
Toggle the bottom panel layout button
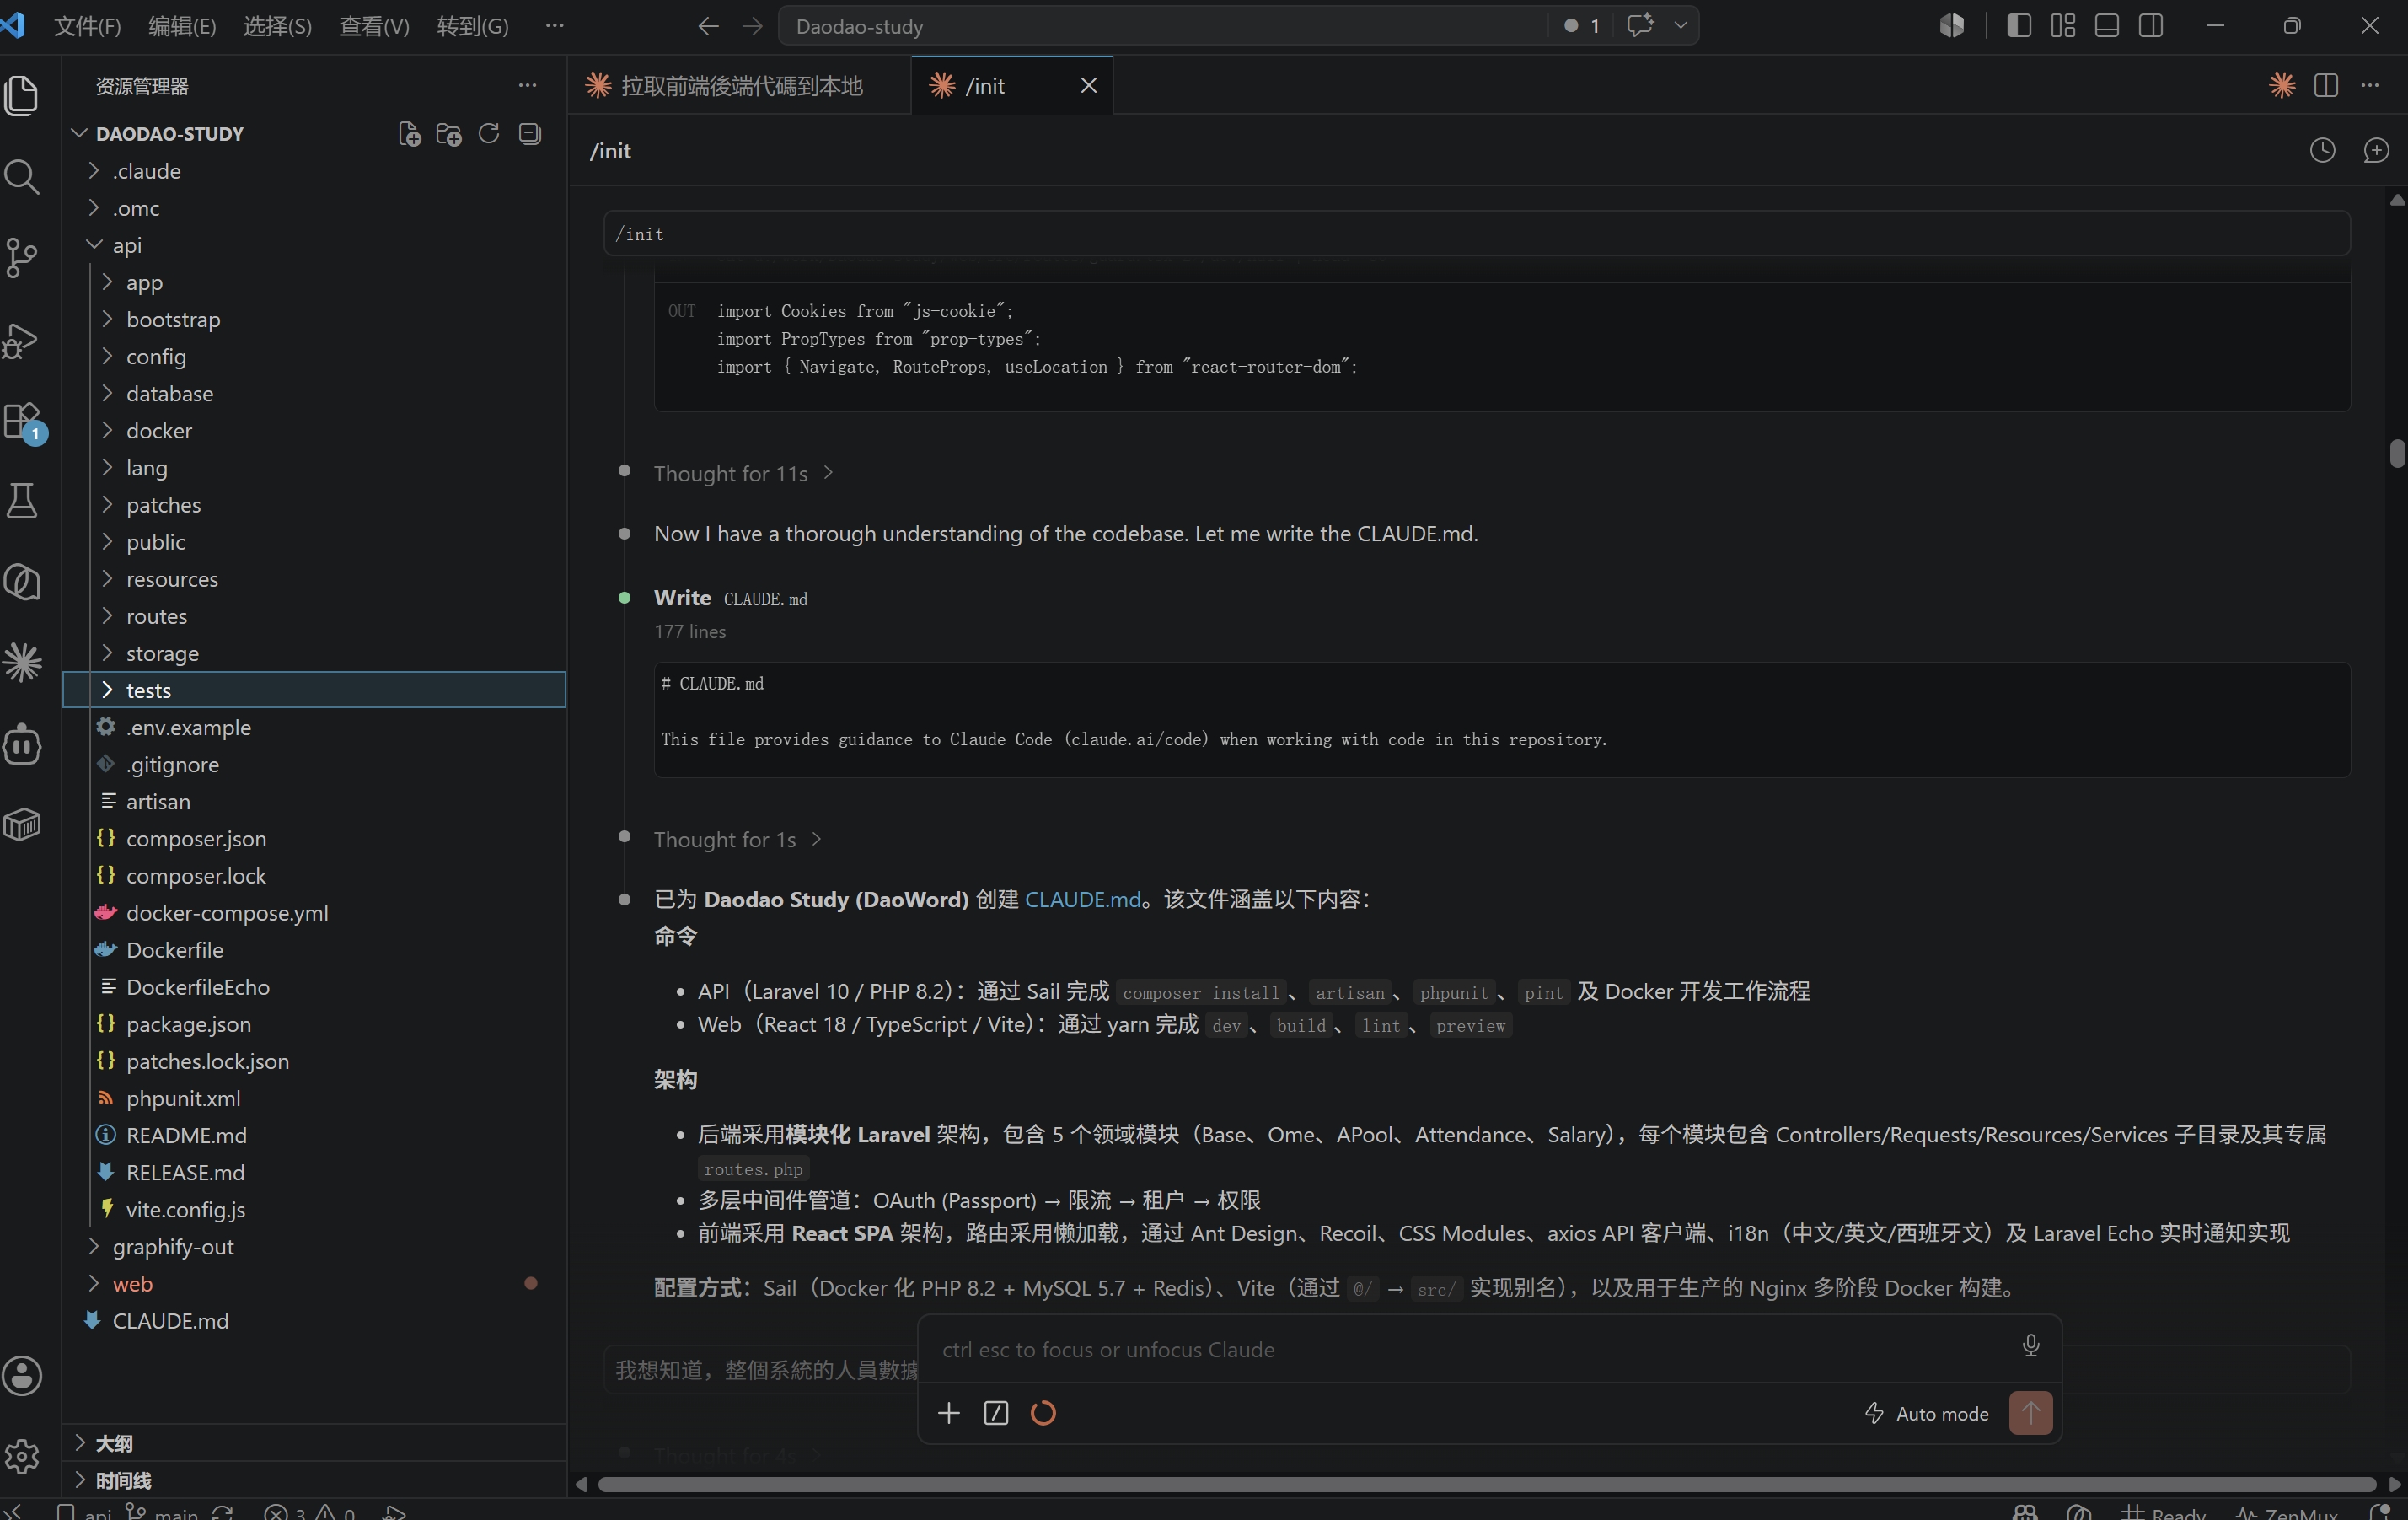click(2107, 26)
